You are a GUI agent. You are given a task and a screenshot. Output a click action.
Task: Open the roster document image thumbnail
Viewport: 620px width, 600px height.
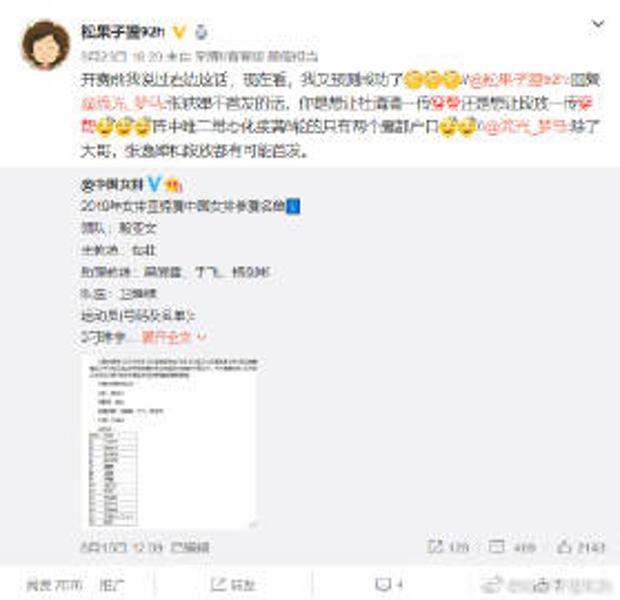pyautogui.click(x=170, y=441)
